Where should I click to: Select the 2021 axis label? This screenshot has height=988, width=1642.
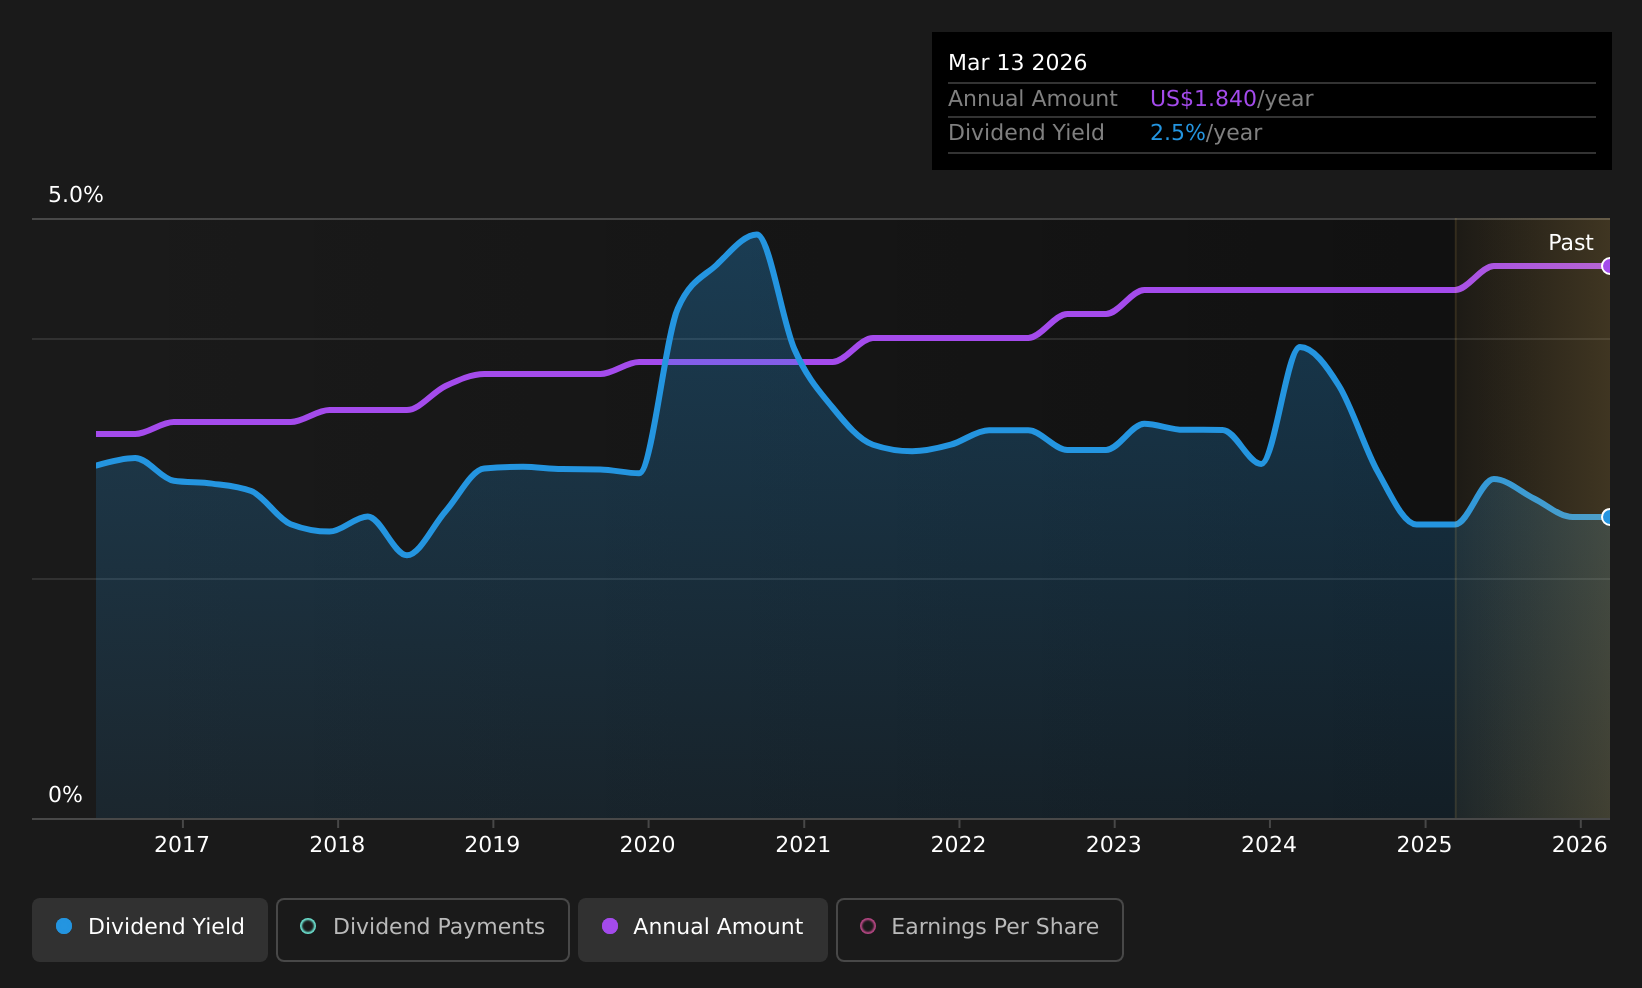[x=803, y=845]
